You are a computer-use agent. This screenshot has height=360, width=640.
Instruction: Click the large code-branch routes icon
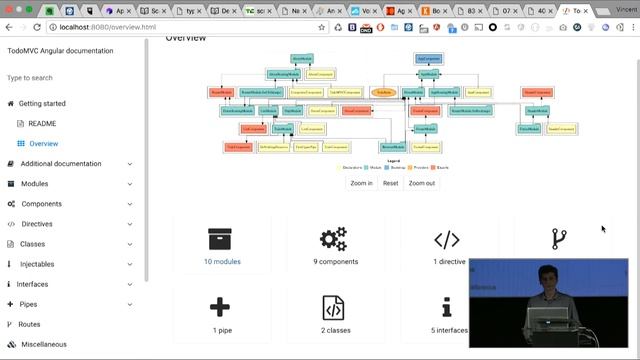point(559,239)
